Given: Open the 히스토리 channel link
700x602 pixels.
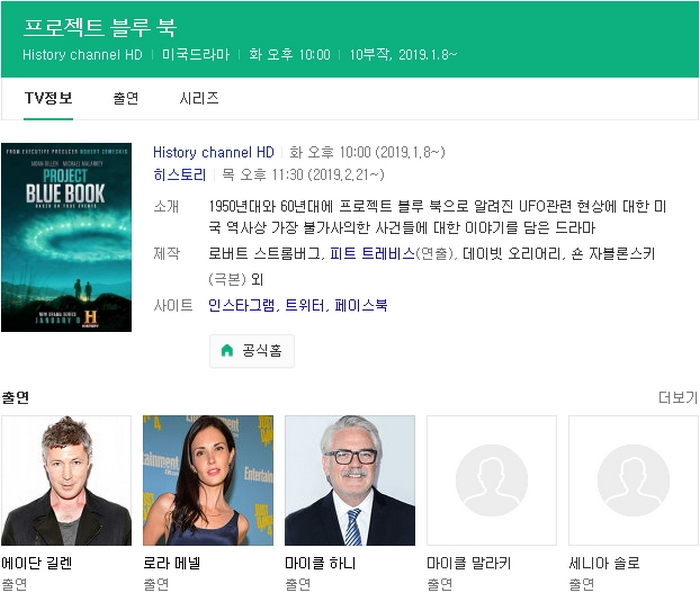Looking at the screenshot, I should pyautogui.click(x=179, y=175).
